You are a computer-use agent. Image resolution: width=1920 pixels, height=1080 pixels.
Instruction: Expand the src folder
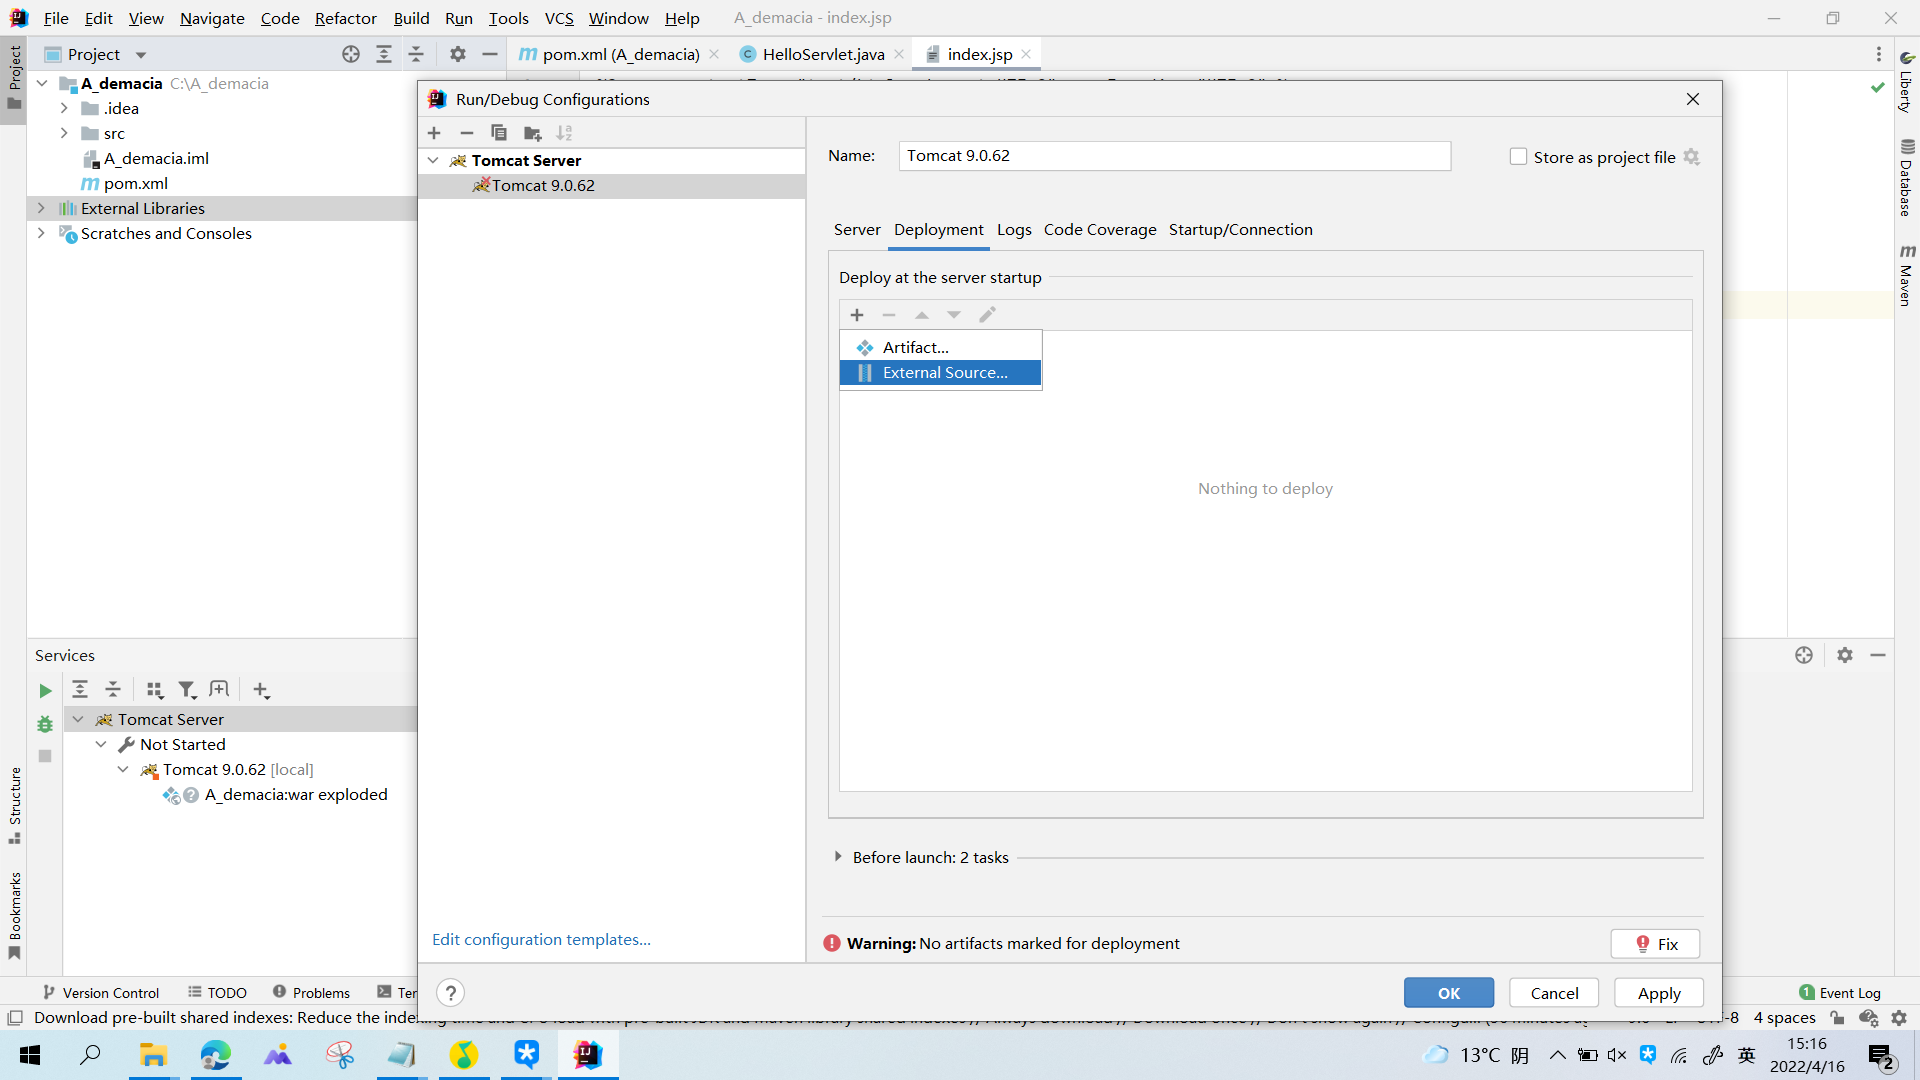click(64, 133)
